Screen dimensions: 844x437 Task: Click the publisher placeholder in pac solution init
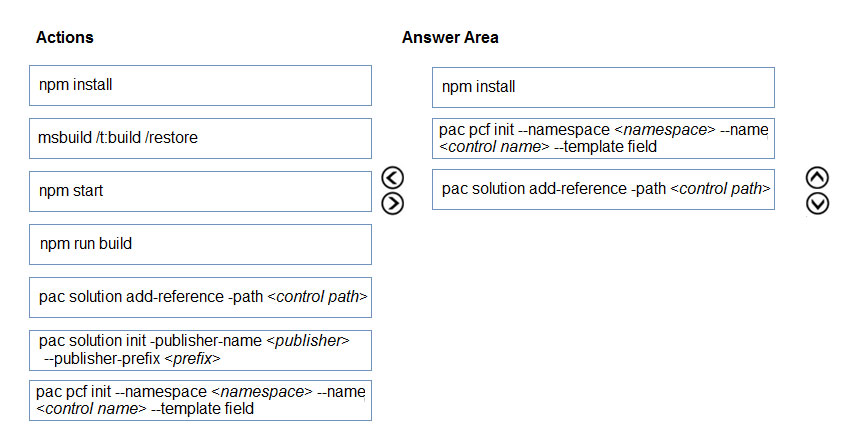(x=308, y=341)
